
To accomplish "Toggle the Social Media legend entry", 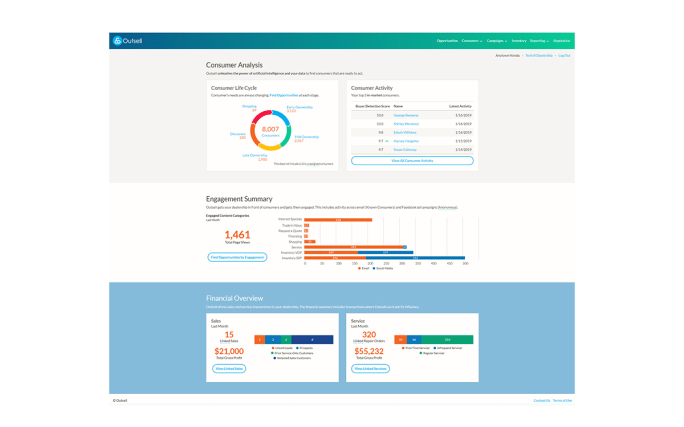I will 383,268.
